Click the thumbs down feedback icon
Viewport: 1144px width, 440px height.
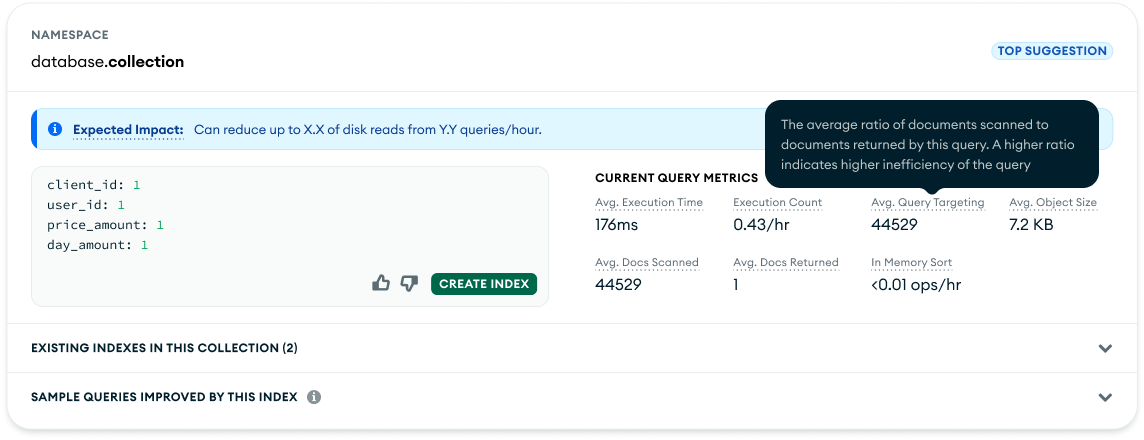(409, 284)
